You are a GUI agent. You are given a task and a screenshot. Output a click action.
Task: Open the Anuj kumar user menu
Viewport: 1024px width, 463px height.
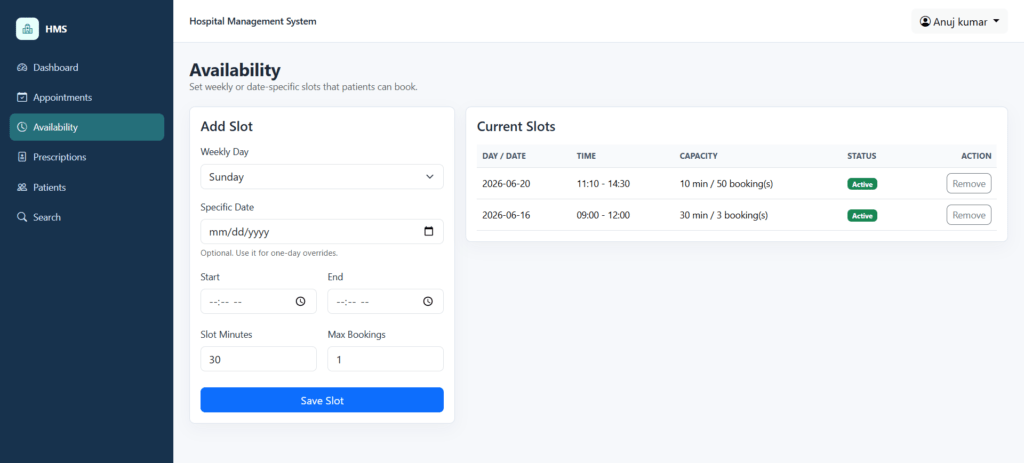click(959, 22)
